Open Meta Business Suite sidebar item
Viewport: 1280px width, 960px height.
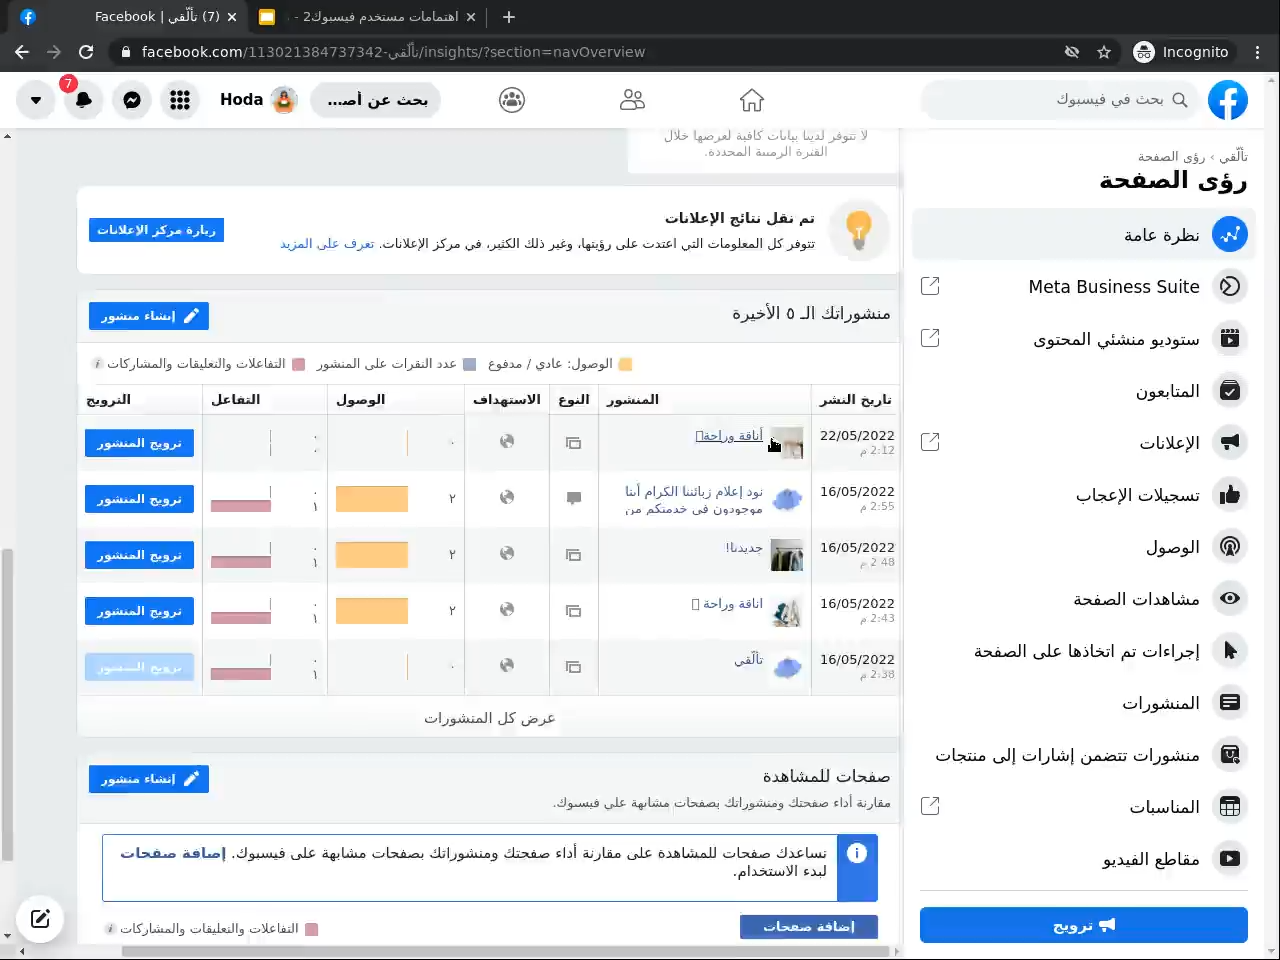click(x=1083, y=287)
